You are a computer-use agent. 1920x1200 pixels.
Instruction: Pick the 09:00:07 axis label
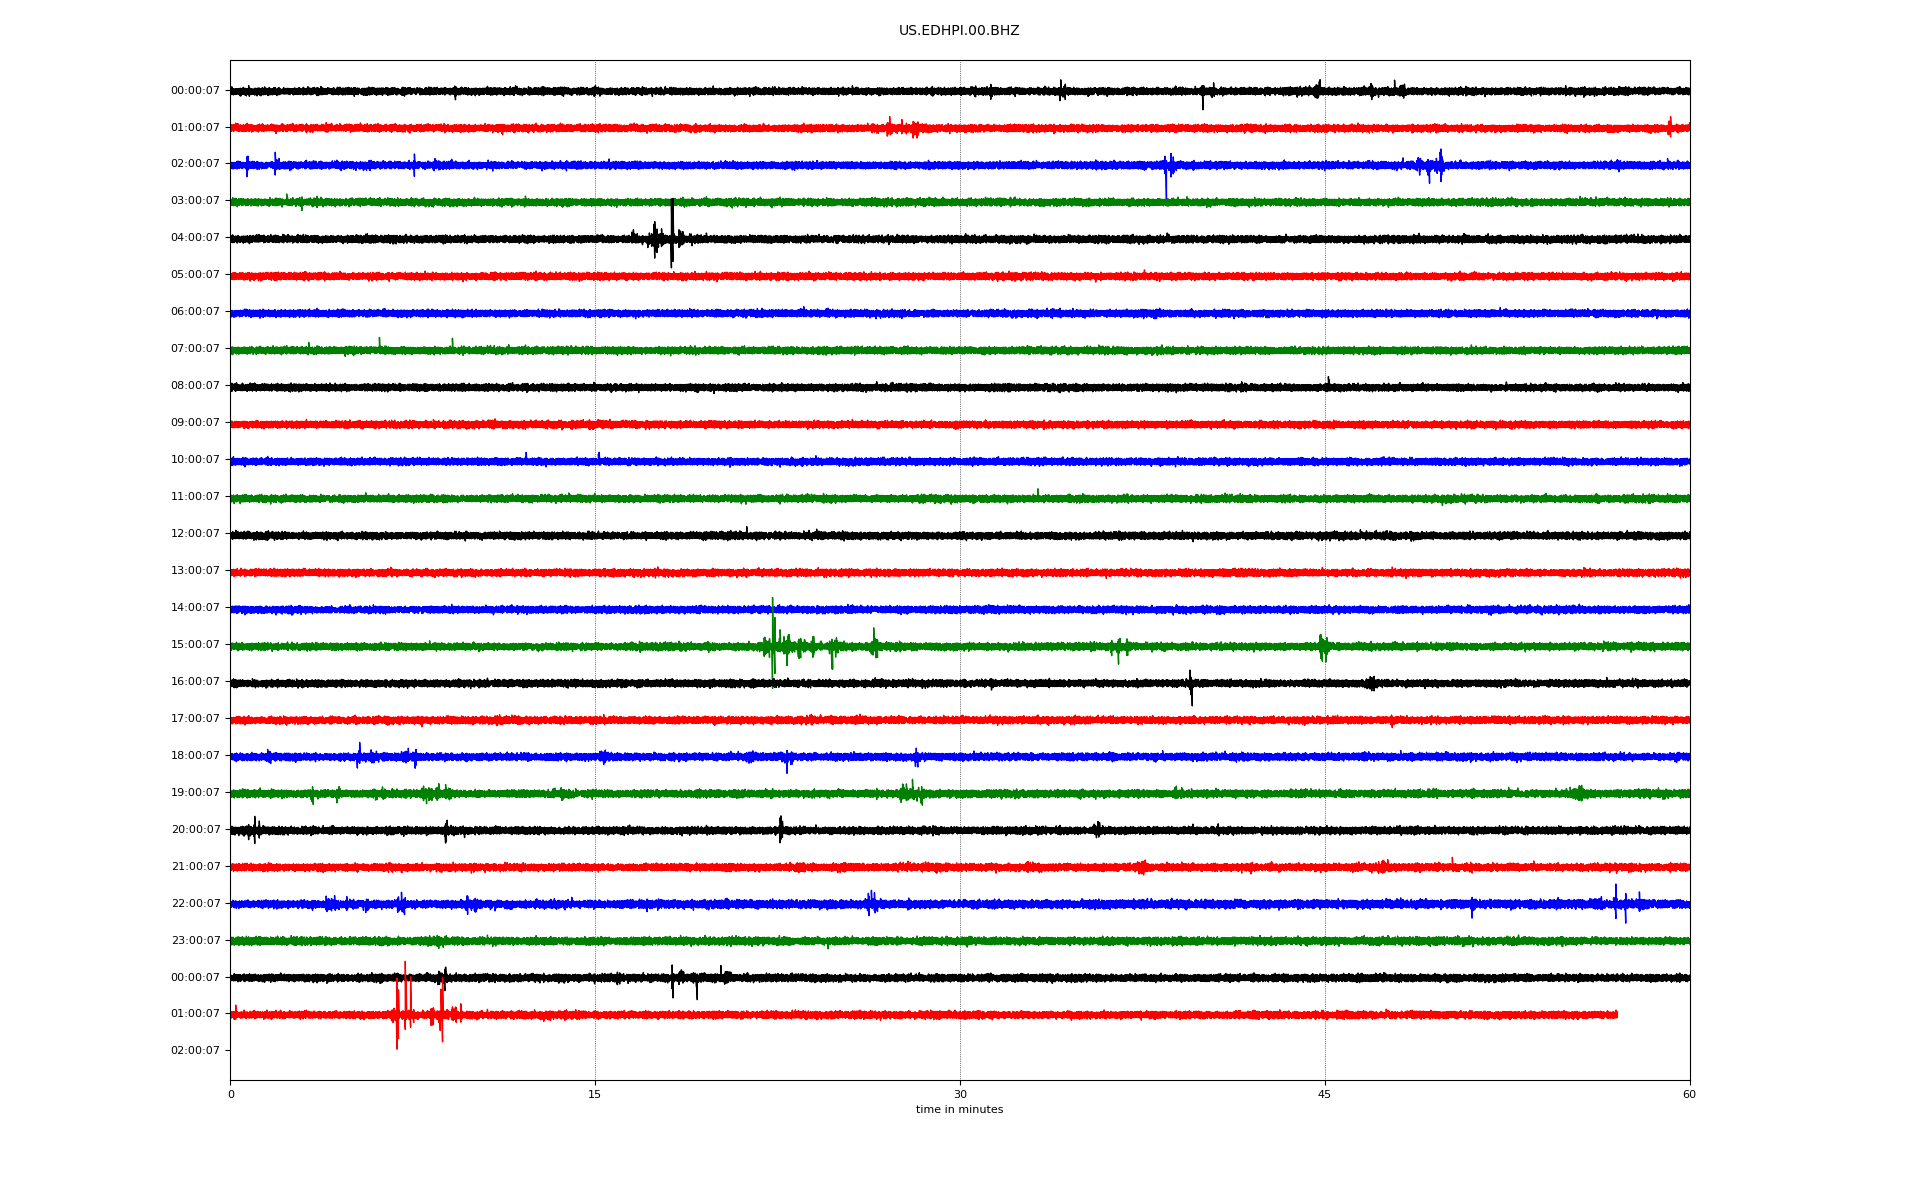(195, 423)
